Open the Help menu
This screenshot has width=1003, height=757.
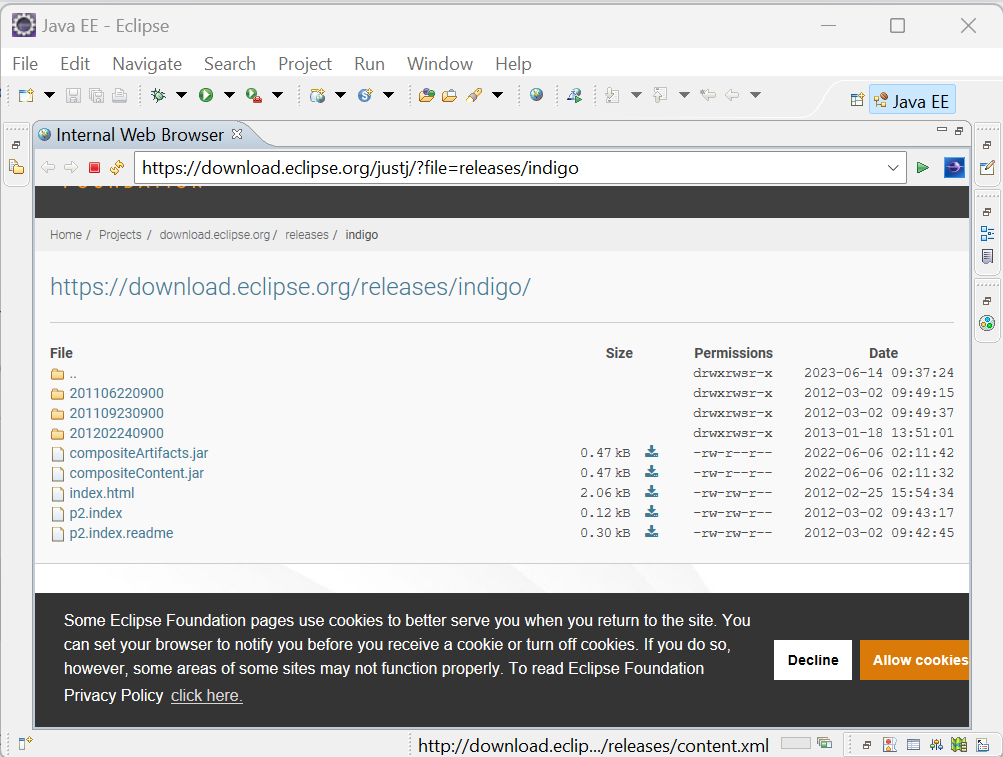pos(513,64)
